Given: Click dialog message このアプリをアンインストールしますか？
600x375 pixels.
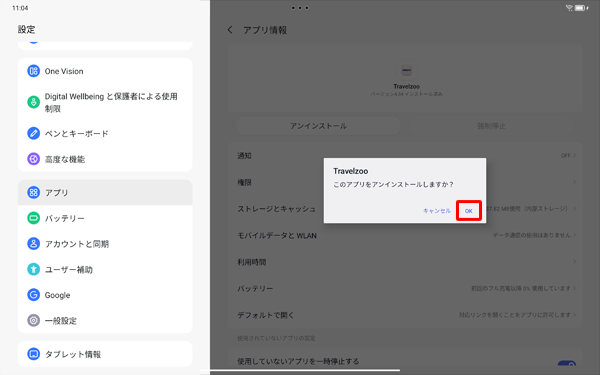Looking at the screenshot, I should [x=393, y=184].
